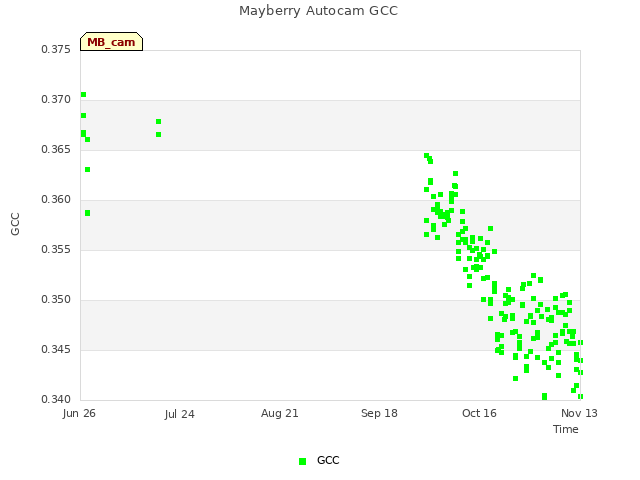Viewport: 640px width, 480px height.
Task: Select the 0.375 y-axis label
Action: [56, 49]
